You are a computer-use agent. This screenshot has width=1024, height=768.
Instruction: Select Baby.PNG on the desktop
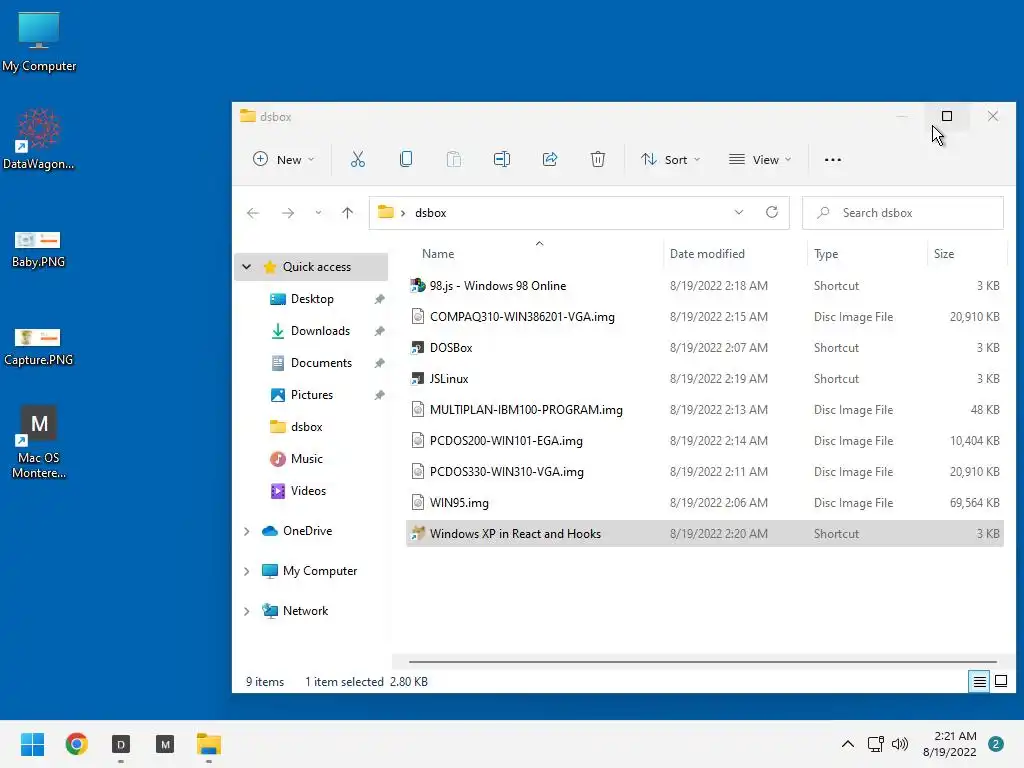tap(39, 250)
